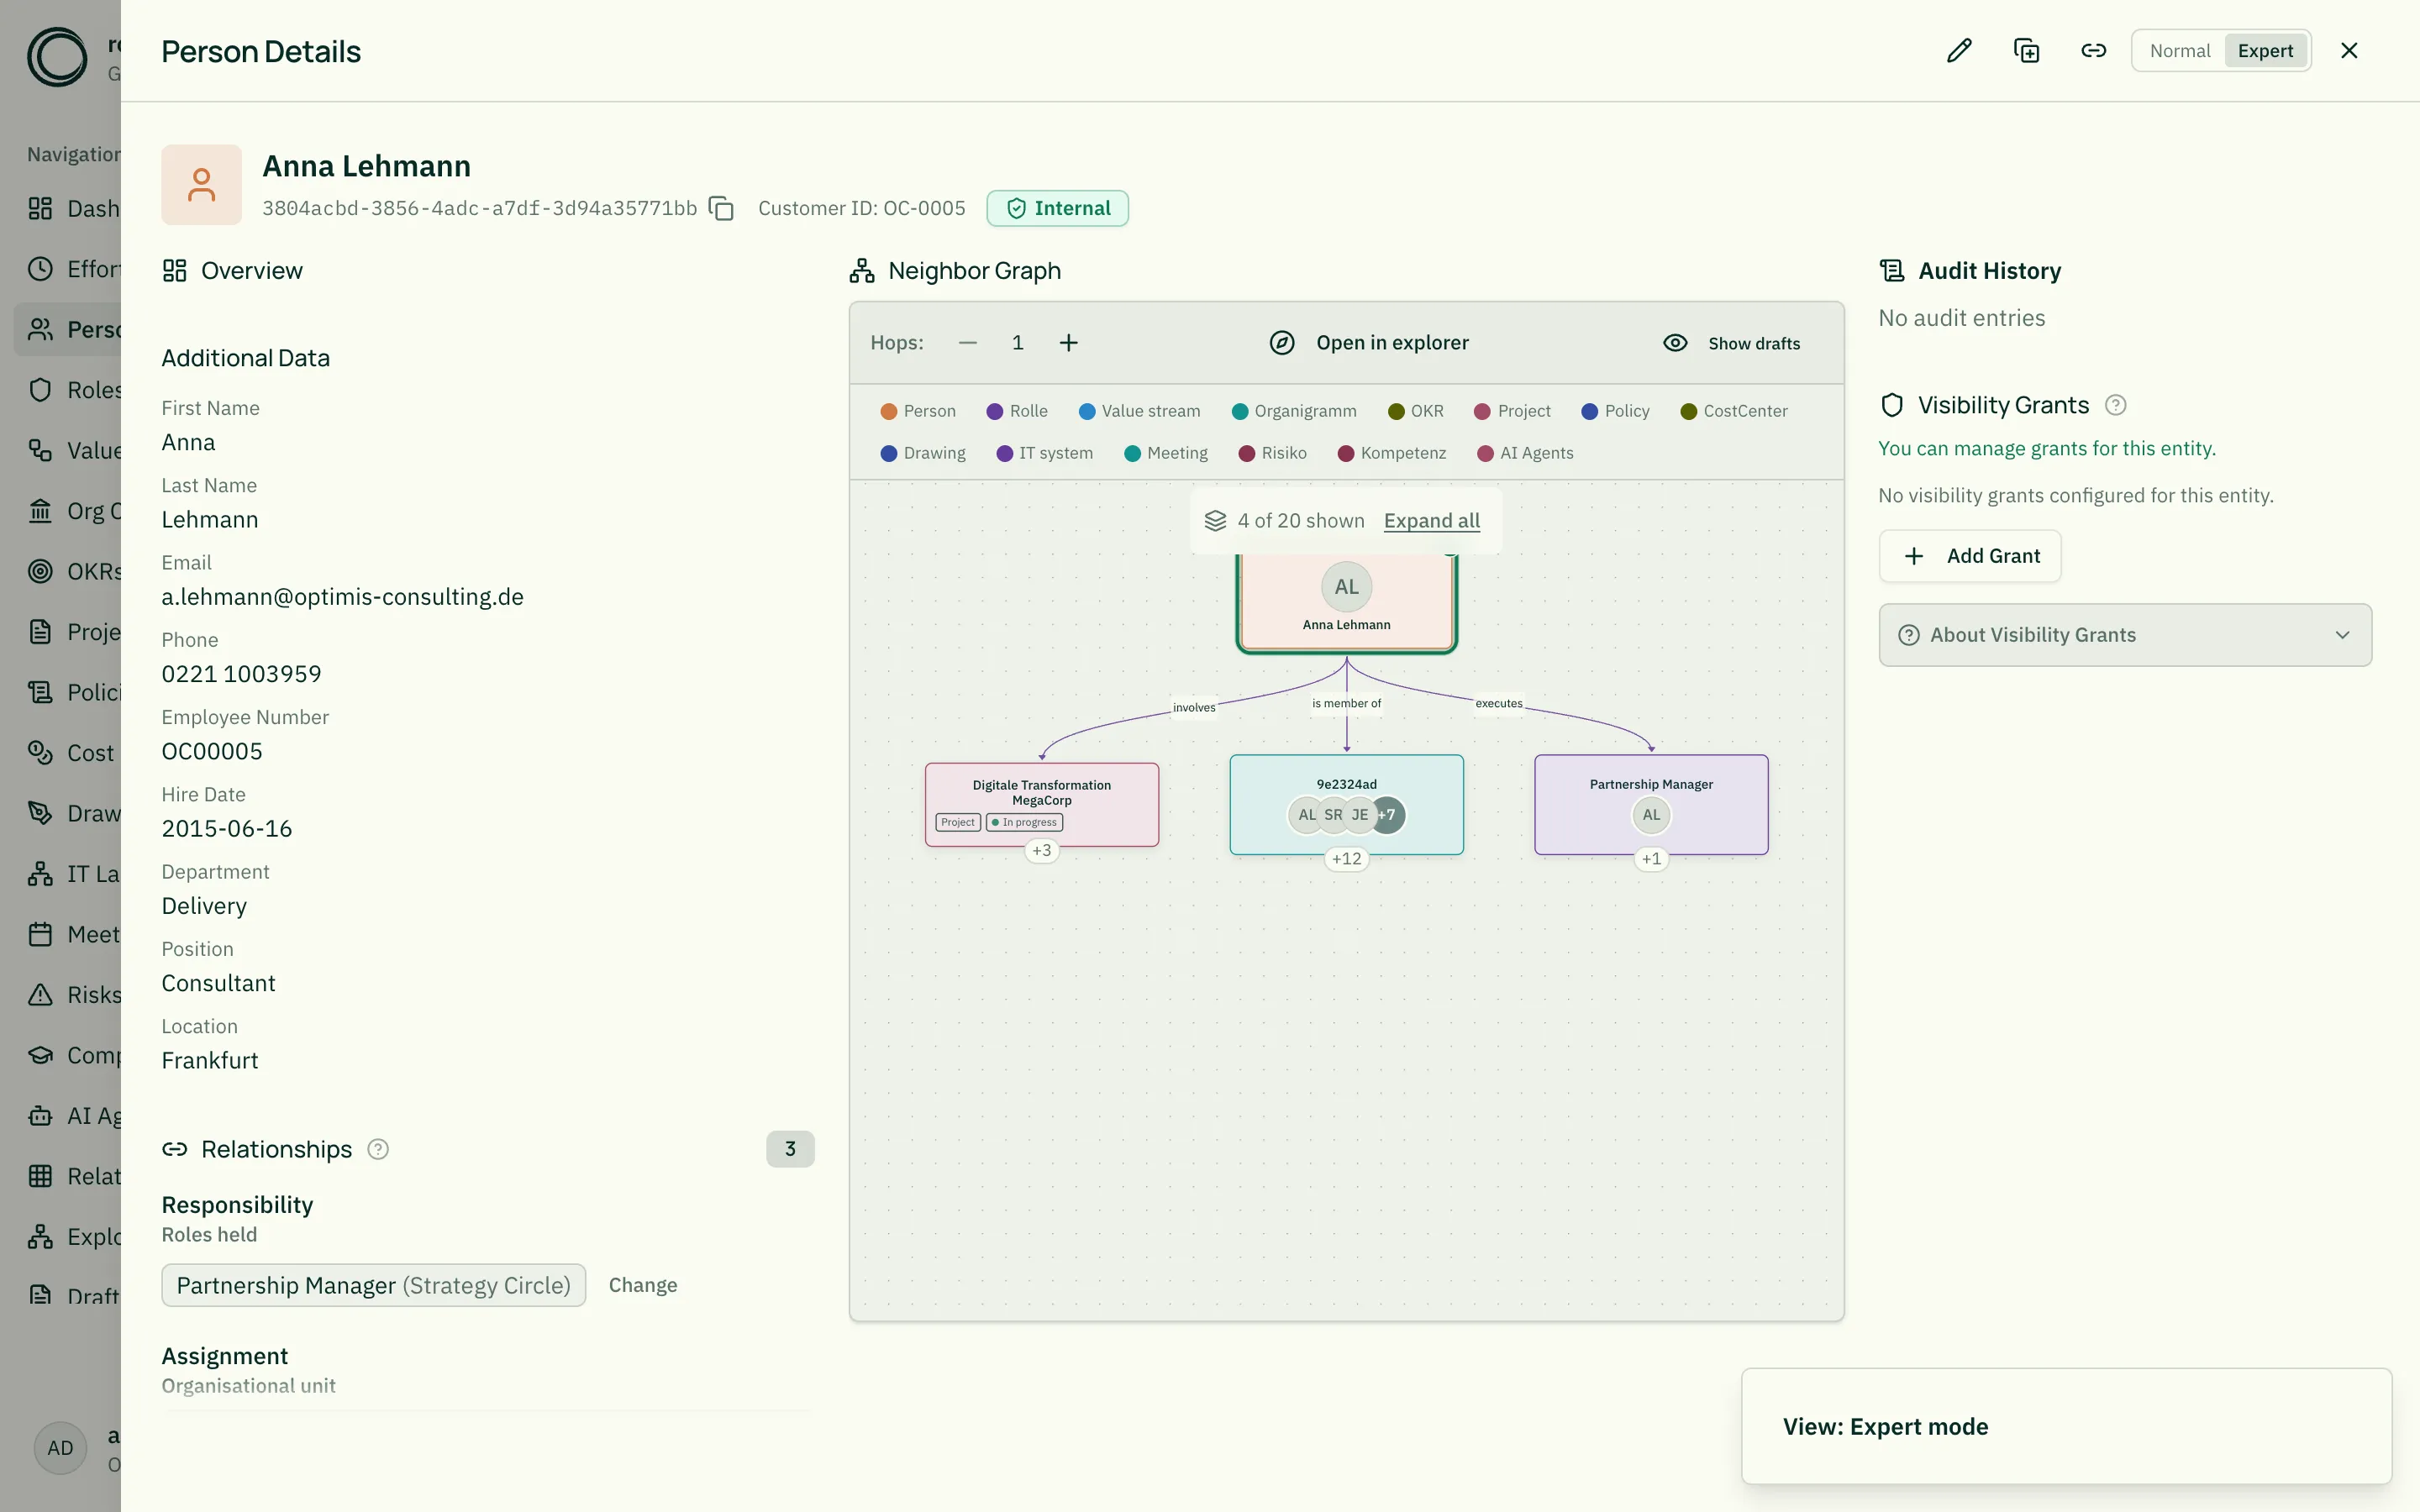Increase hops with the plus button

click(1068, 343)
